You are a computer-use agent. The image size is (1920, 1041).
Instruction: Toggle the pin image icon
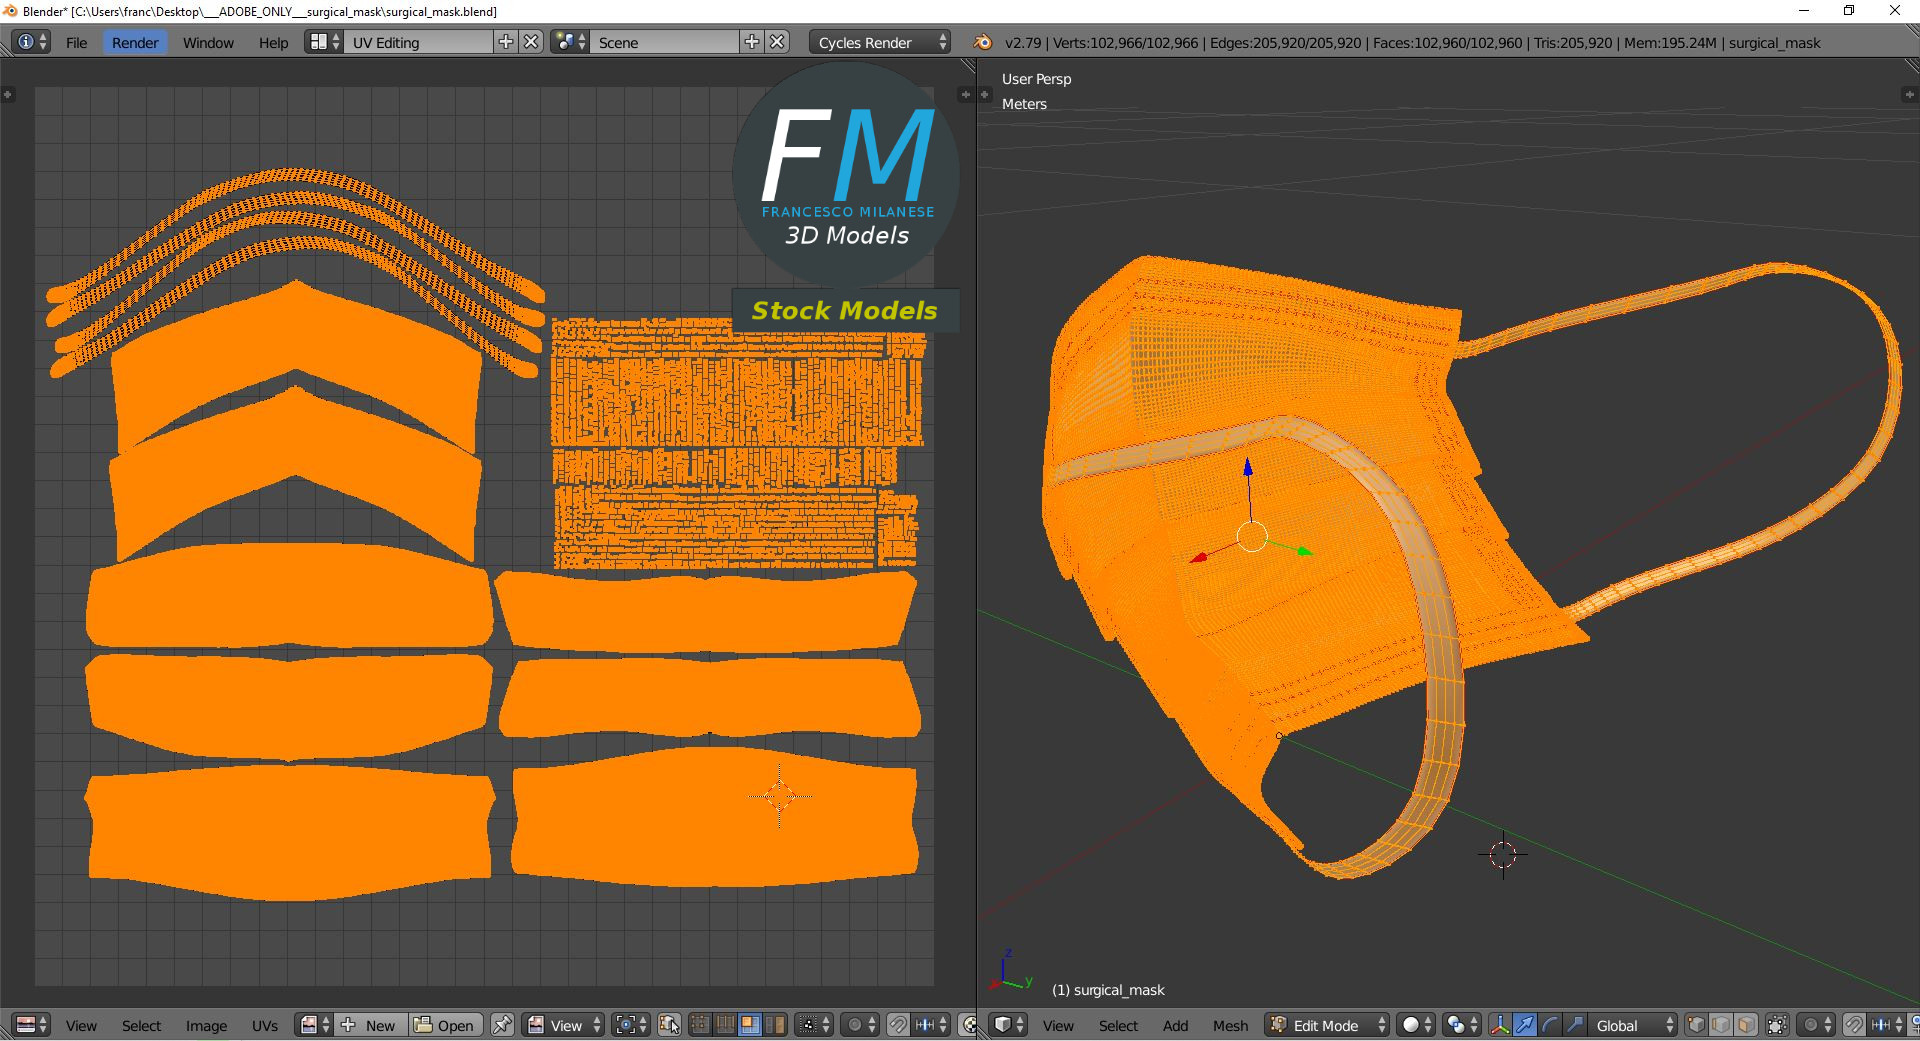click(502, 1025)
